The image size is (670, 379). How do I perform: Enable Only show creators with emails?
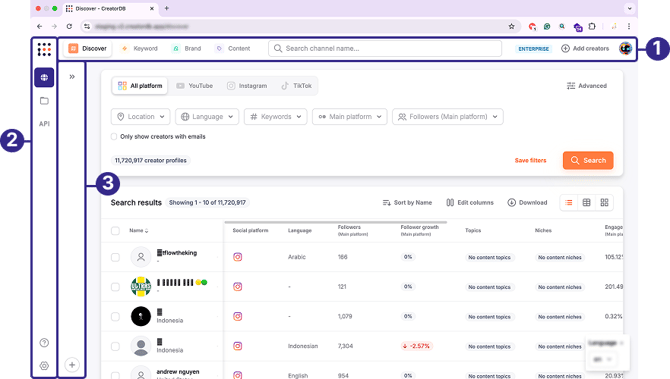114,137
